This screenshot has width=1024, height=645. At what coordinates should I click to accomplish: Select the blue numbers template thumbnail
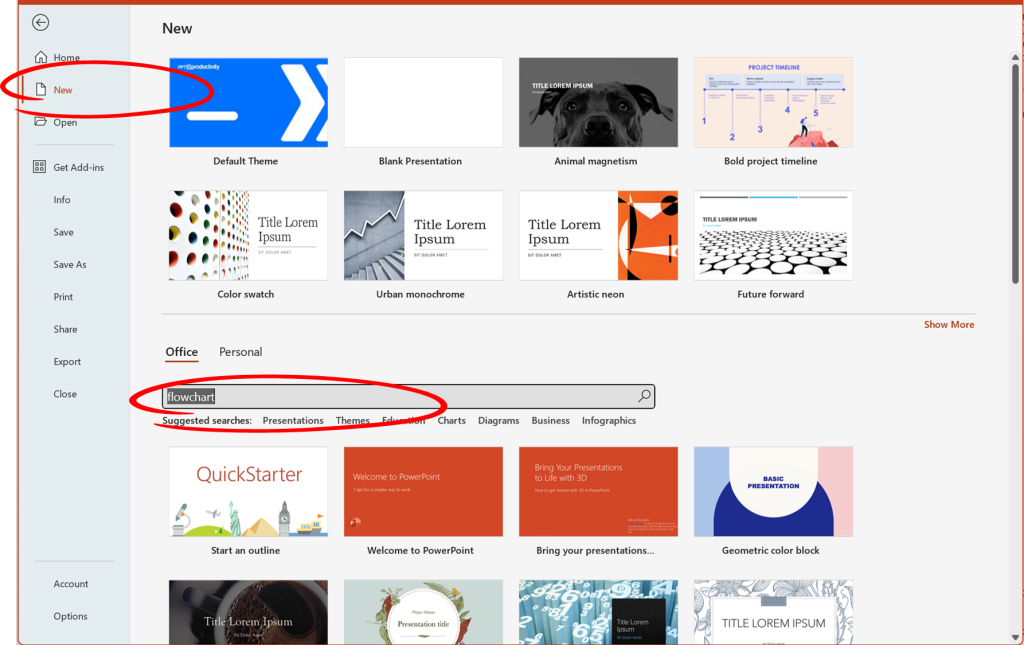(598, 612)
